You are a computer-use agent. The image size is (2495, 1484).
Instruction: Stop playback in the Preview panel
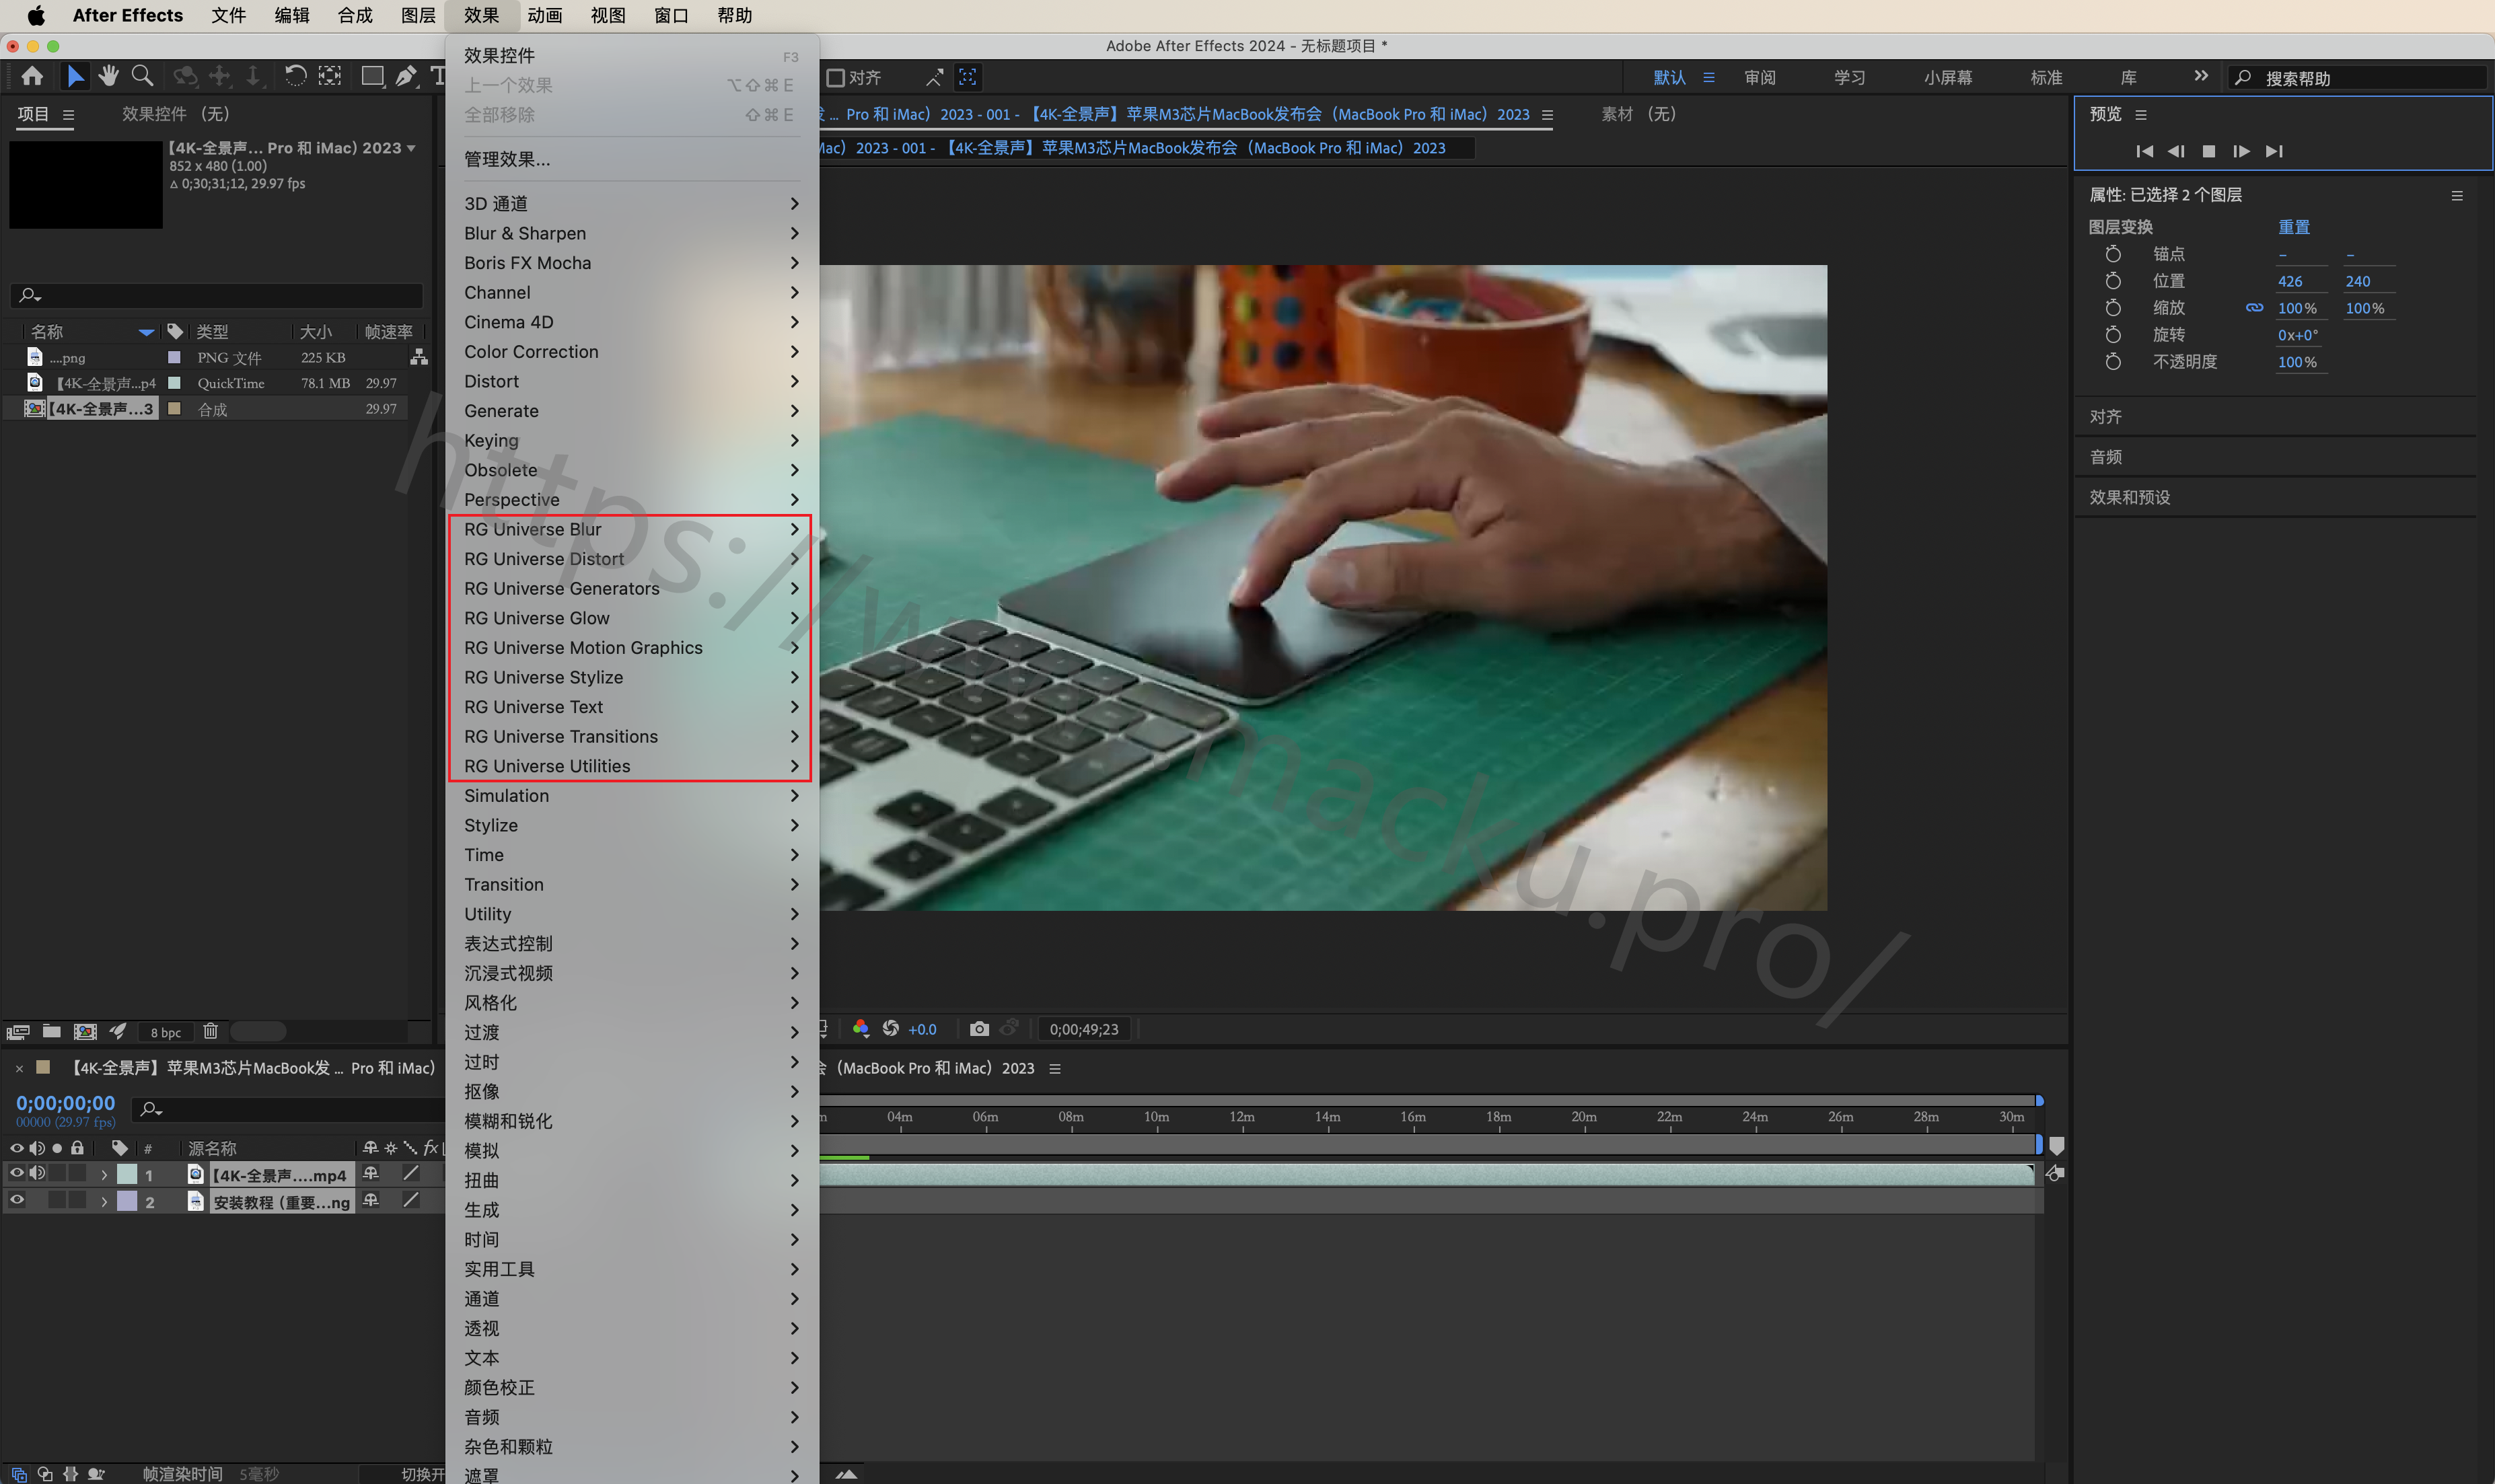click(2209, 151)
